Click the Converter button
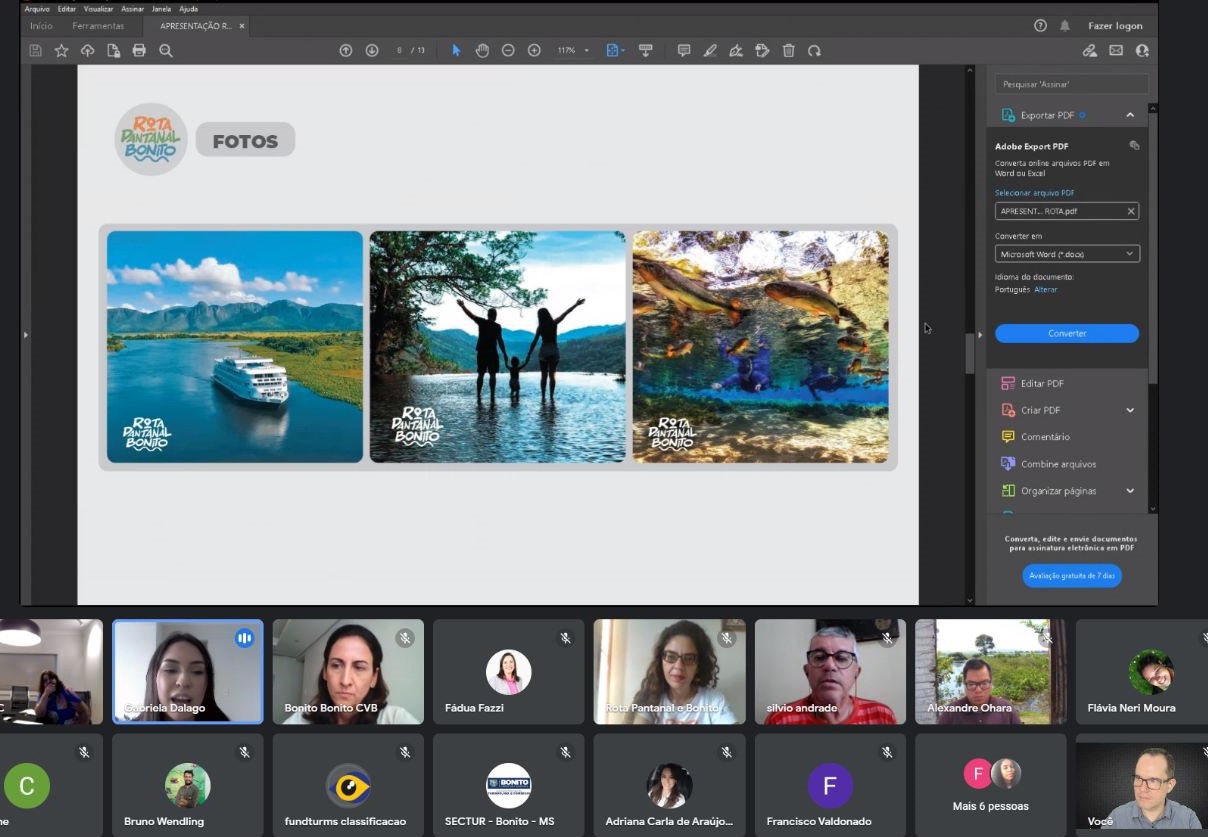Screen dimensions: 1208x837 [x=1067, y=333]
